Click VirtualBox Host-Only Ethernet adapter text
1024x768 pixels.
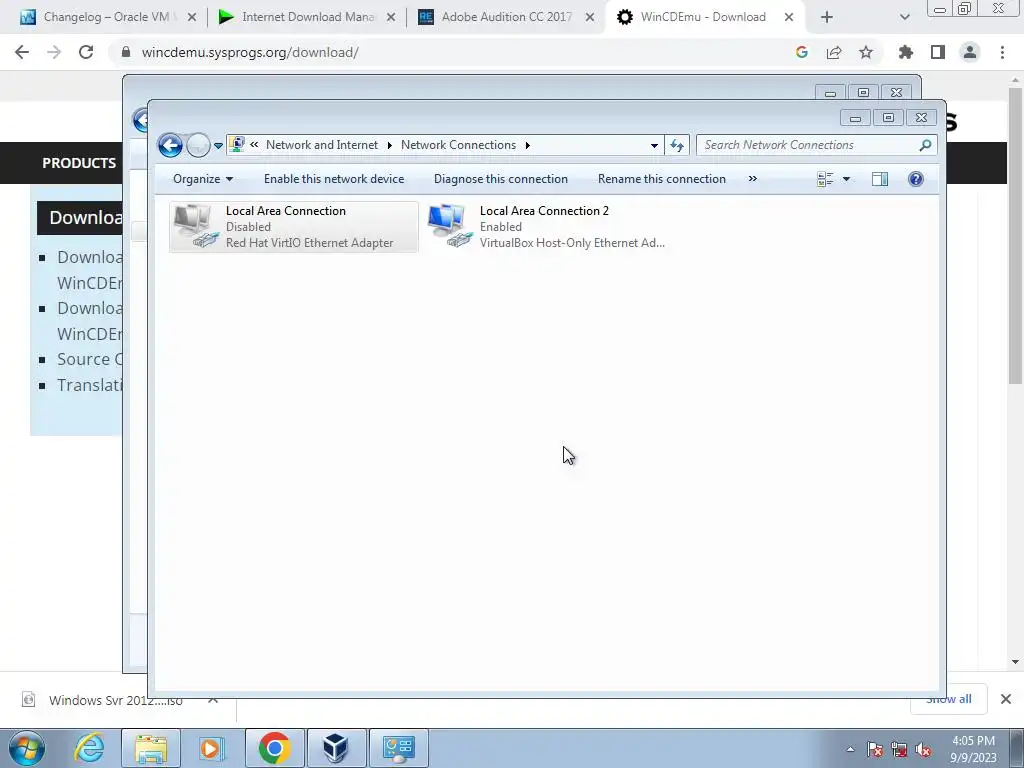(572, 243)
